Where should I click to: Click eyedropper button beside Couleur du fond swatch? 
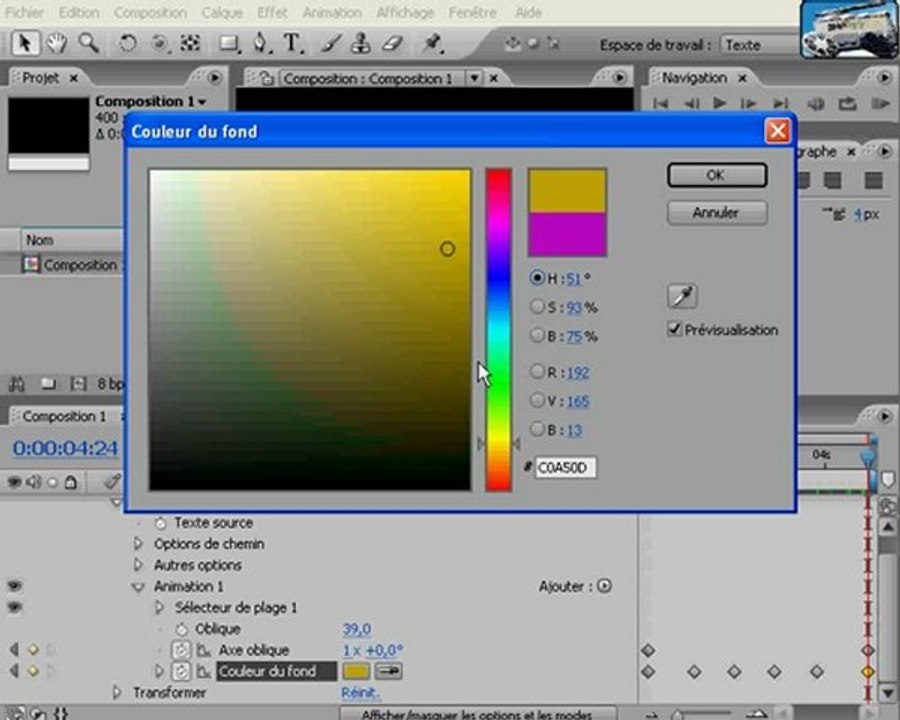coord(389,671)
